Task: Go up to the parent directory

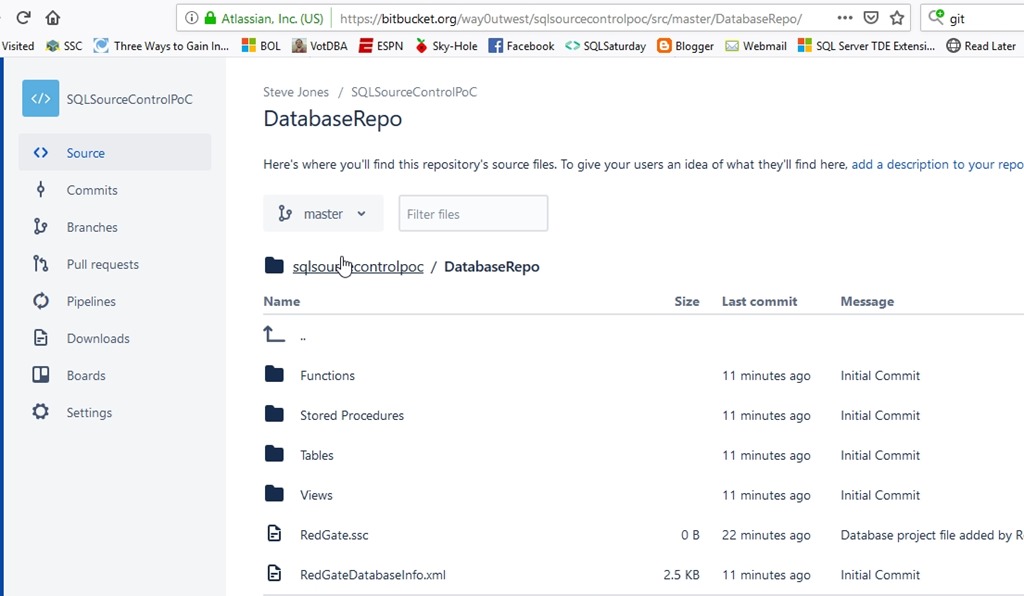Action: pos(302,336)
